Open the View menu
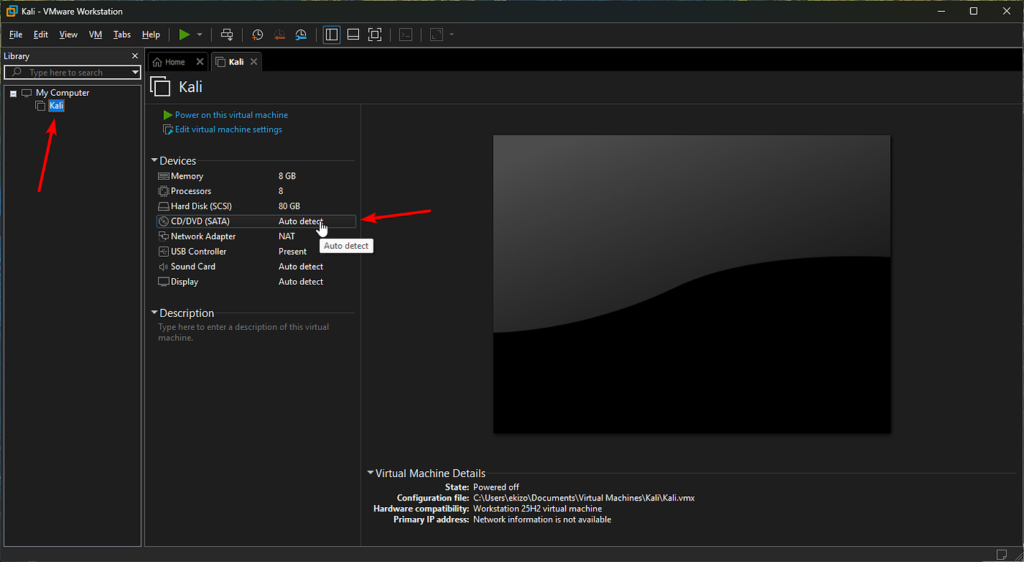The width and height of the screenshot is (1024, 562). [69, 35]
